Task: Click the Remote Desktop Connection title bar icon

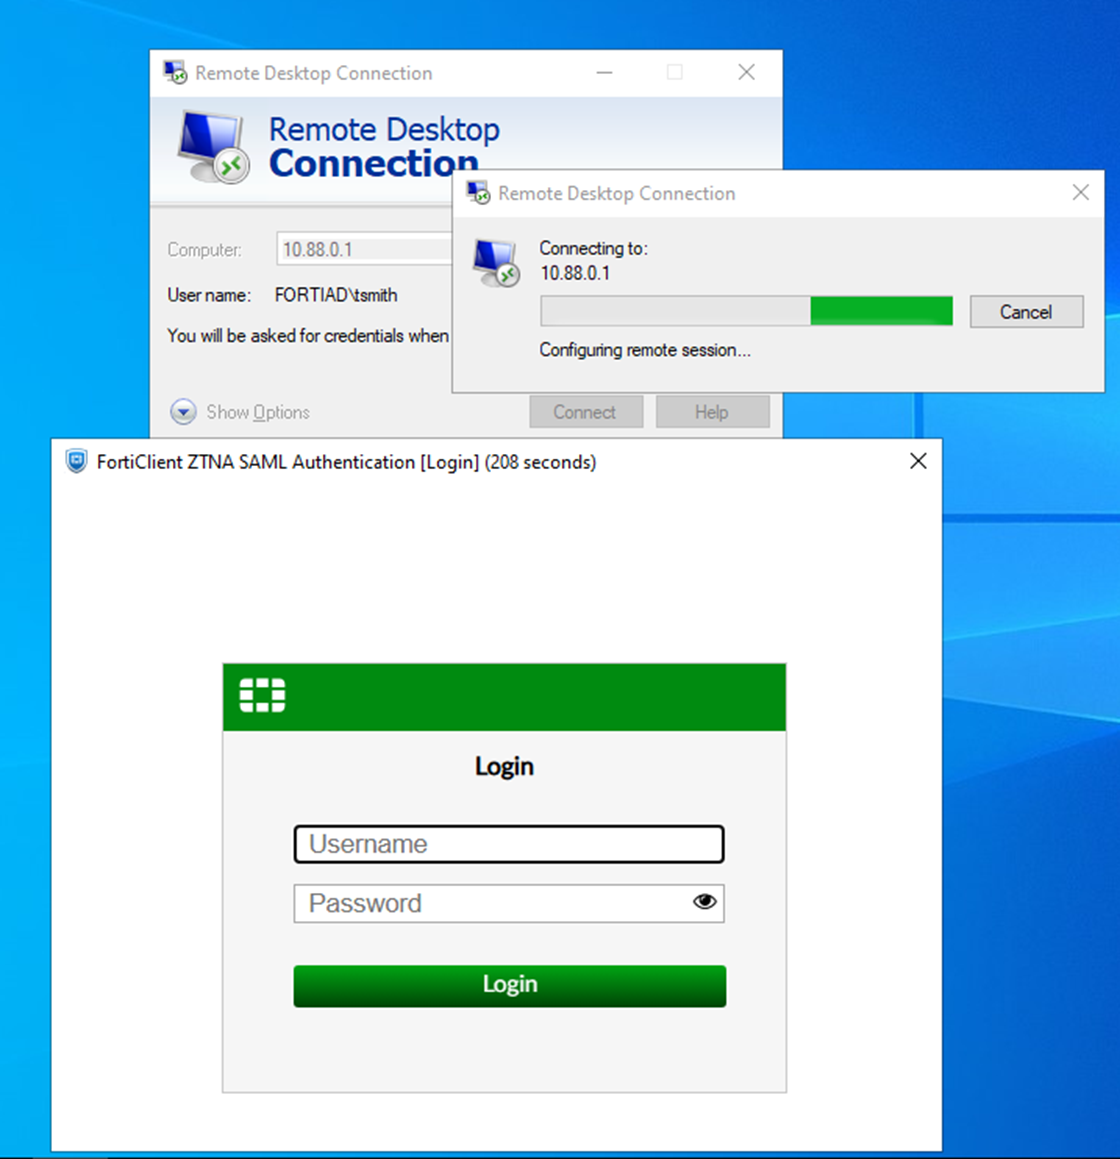Action: coord(175,72)
